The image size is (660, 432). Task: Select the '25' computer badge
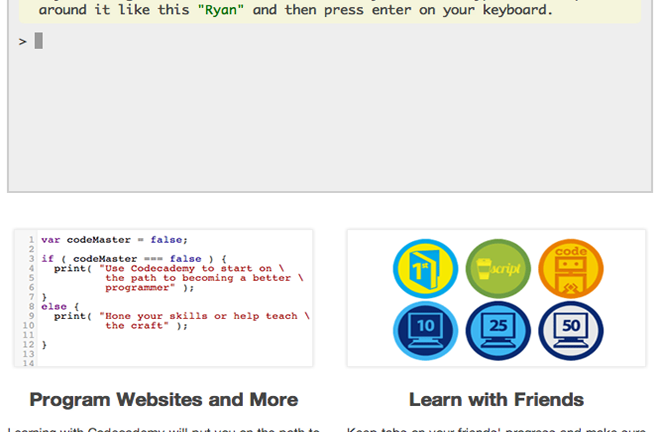point(498,331)
